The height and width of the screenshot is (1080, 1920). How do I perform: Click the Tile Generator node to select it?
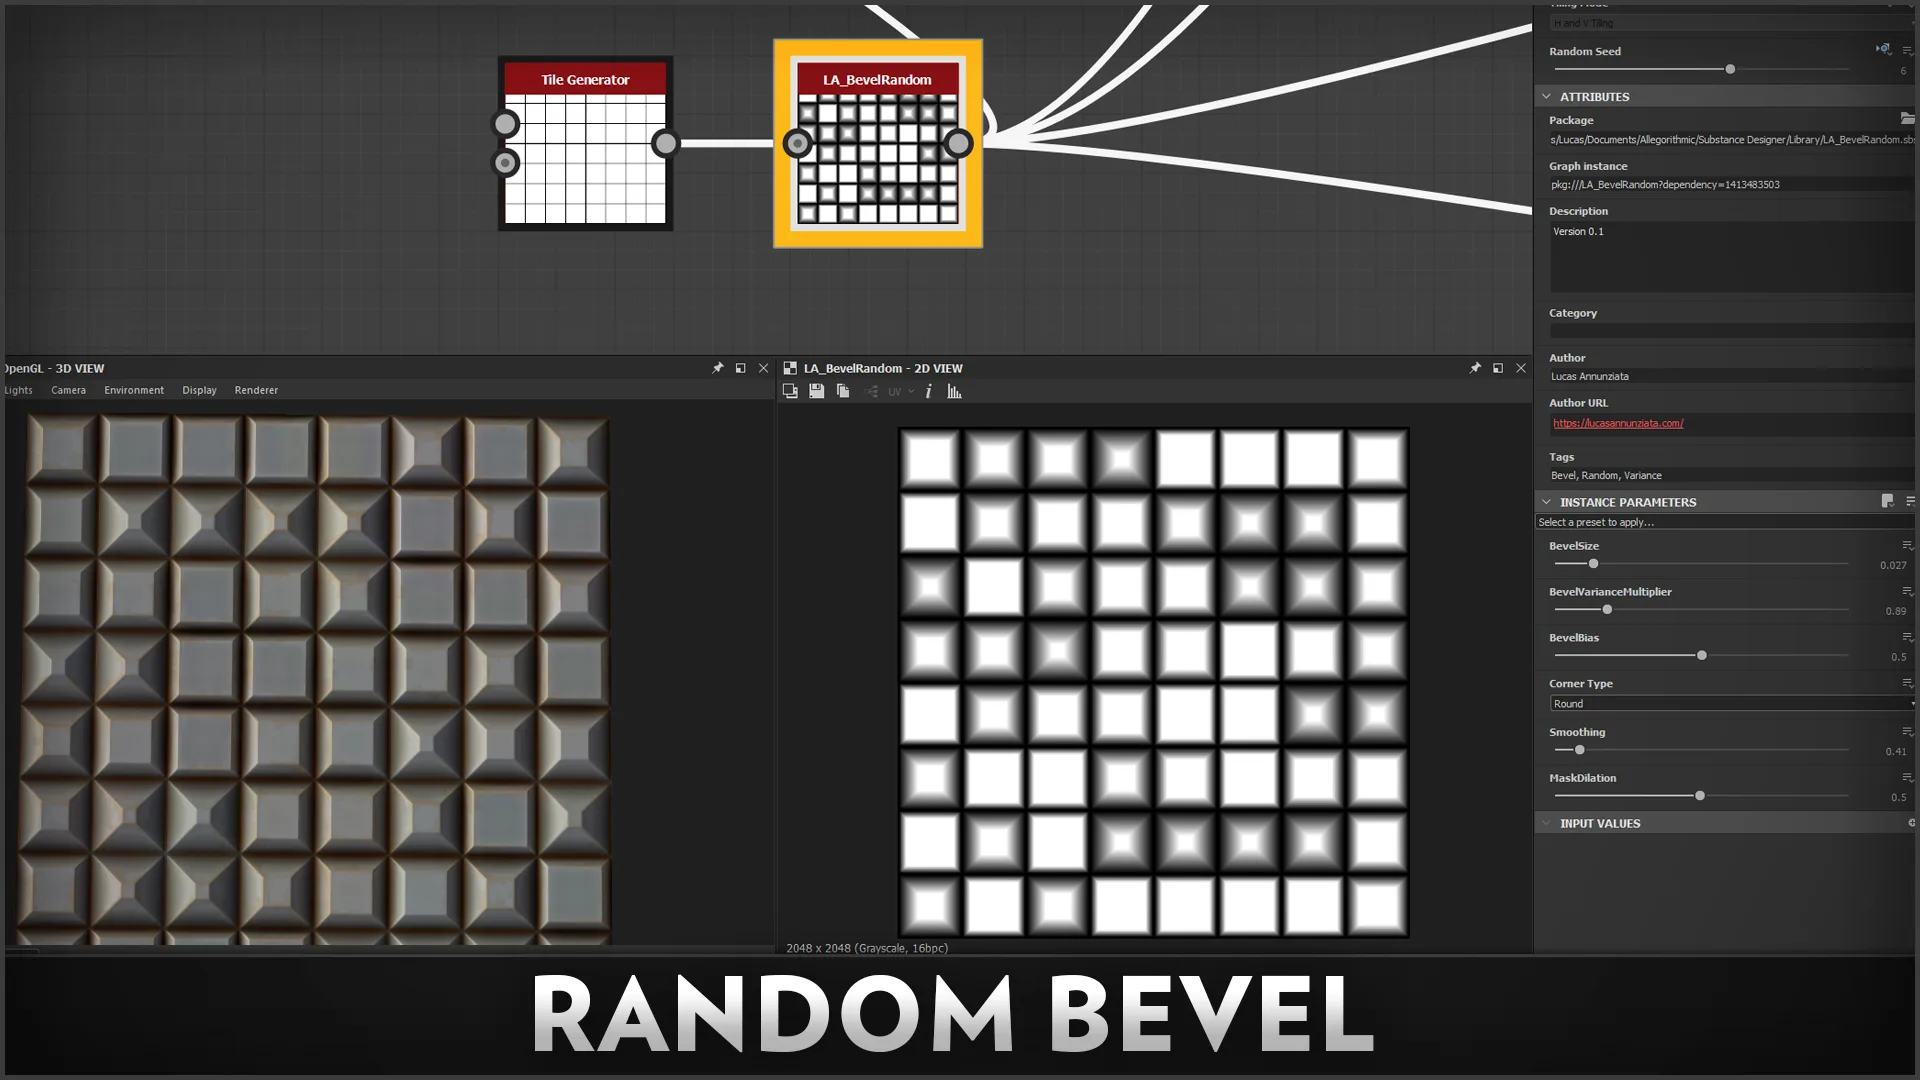[x=585, y=144]
